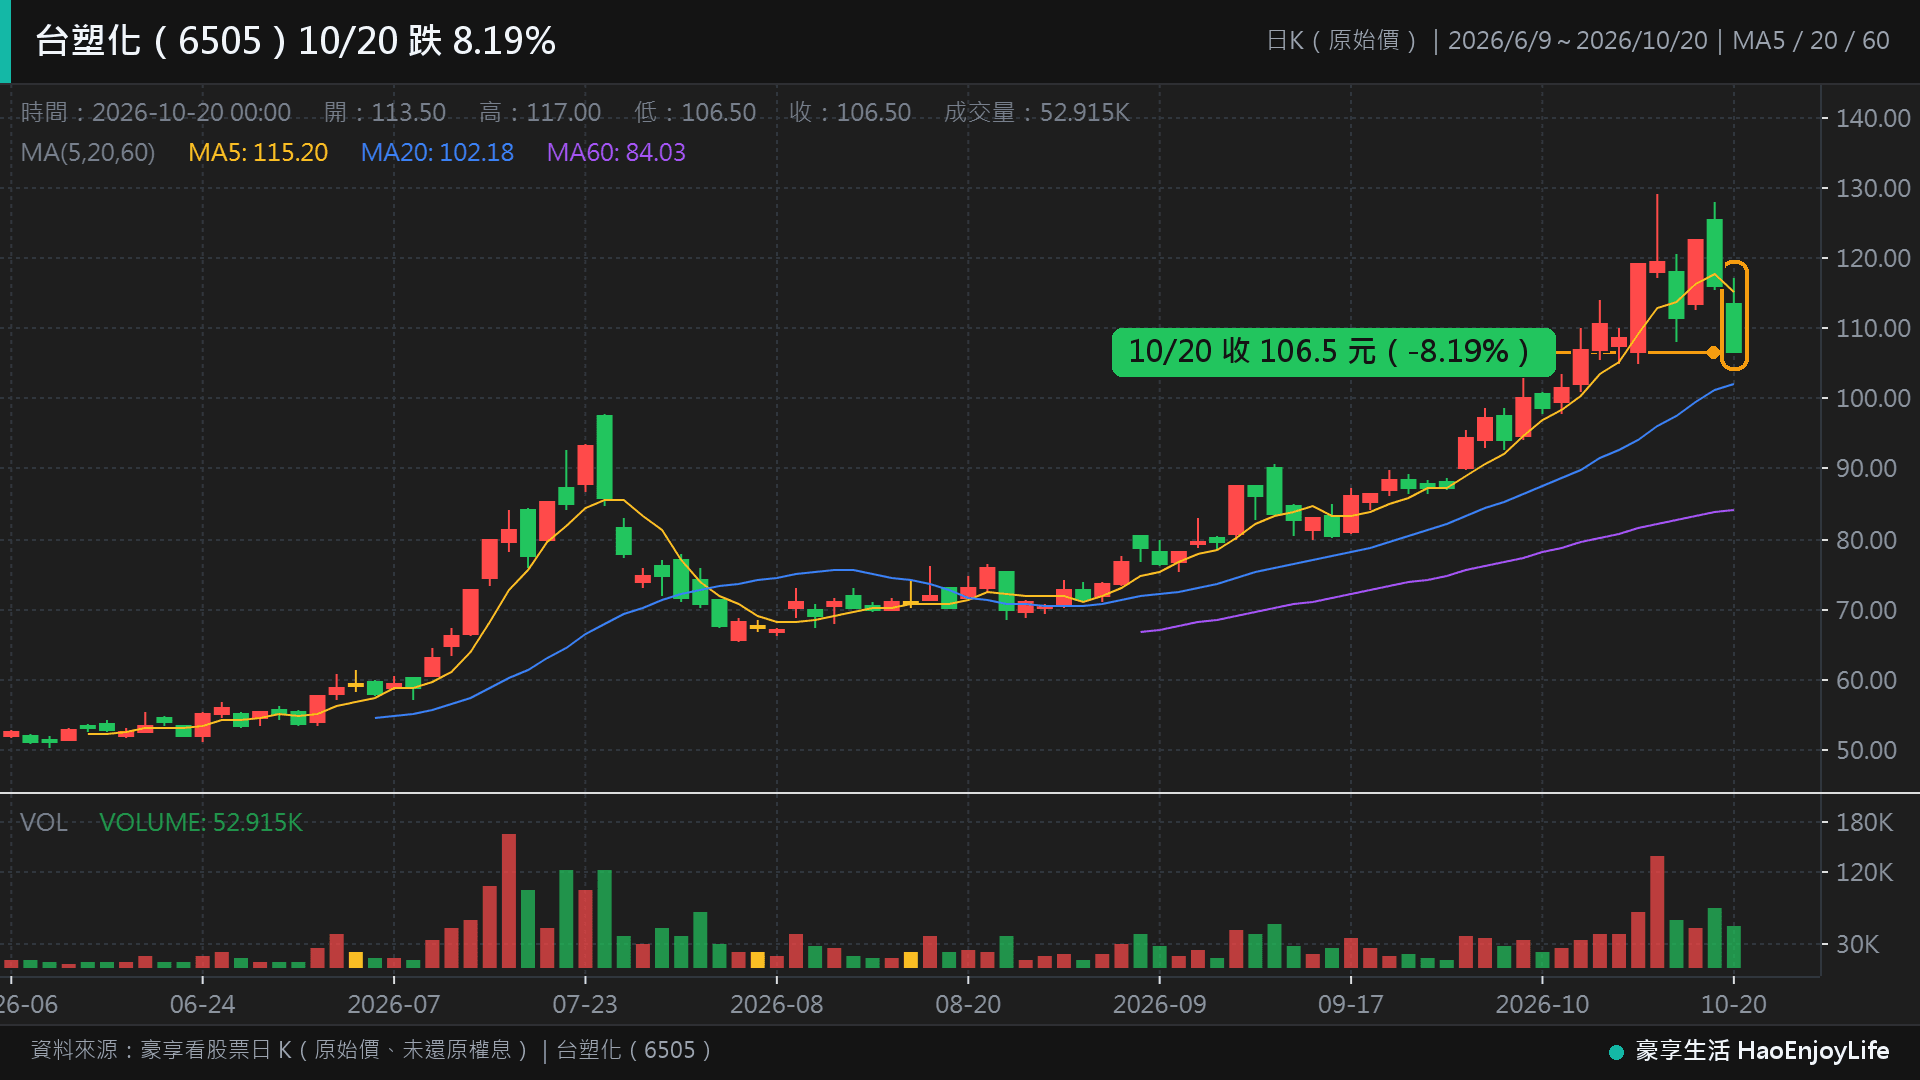This screenshot has width=1920, height=1080.
Task: Click the 140.00 price axis label
Action: coord(1873,118)
